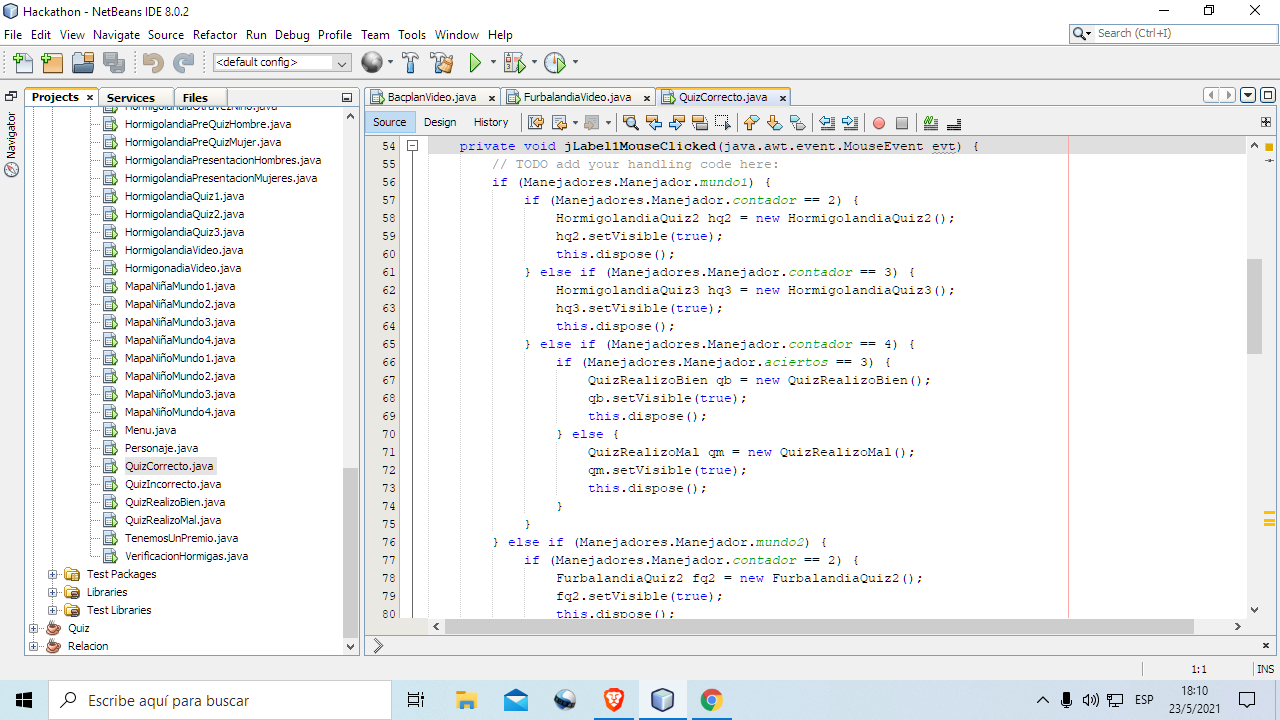Expand the Libraries folder node
Viewport: 1280px width, 720px height.
53,592
